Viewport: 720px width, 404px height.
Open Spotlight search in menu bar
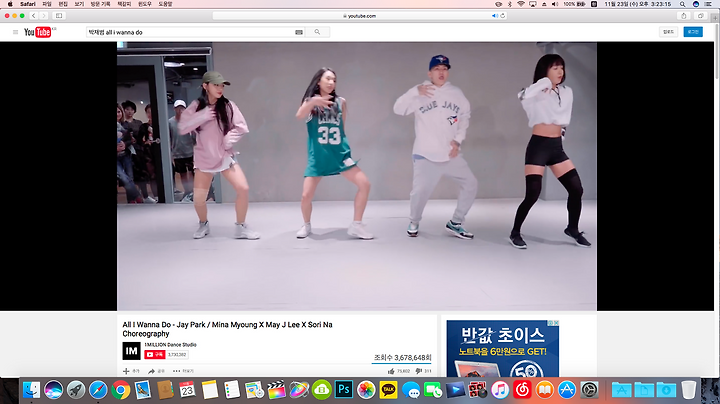683,4
